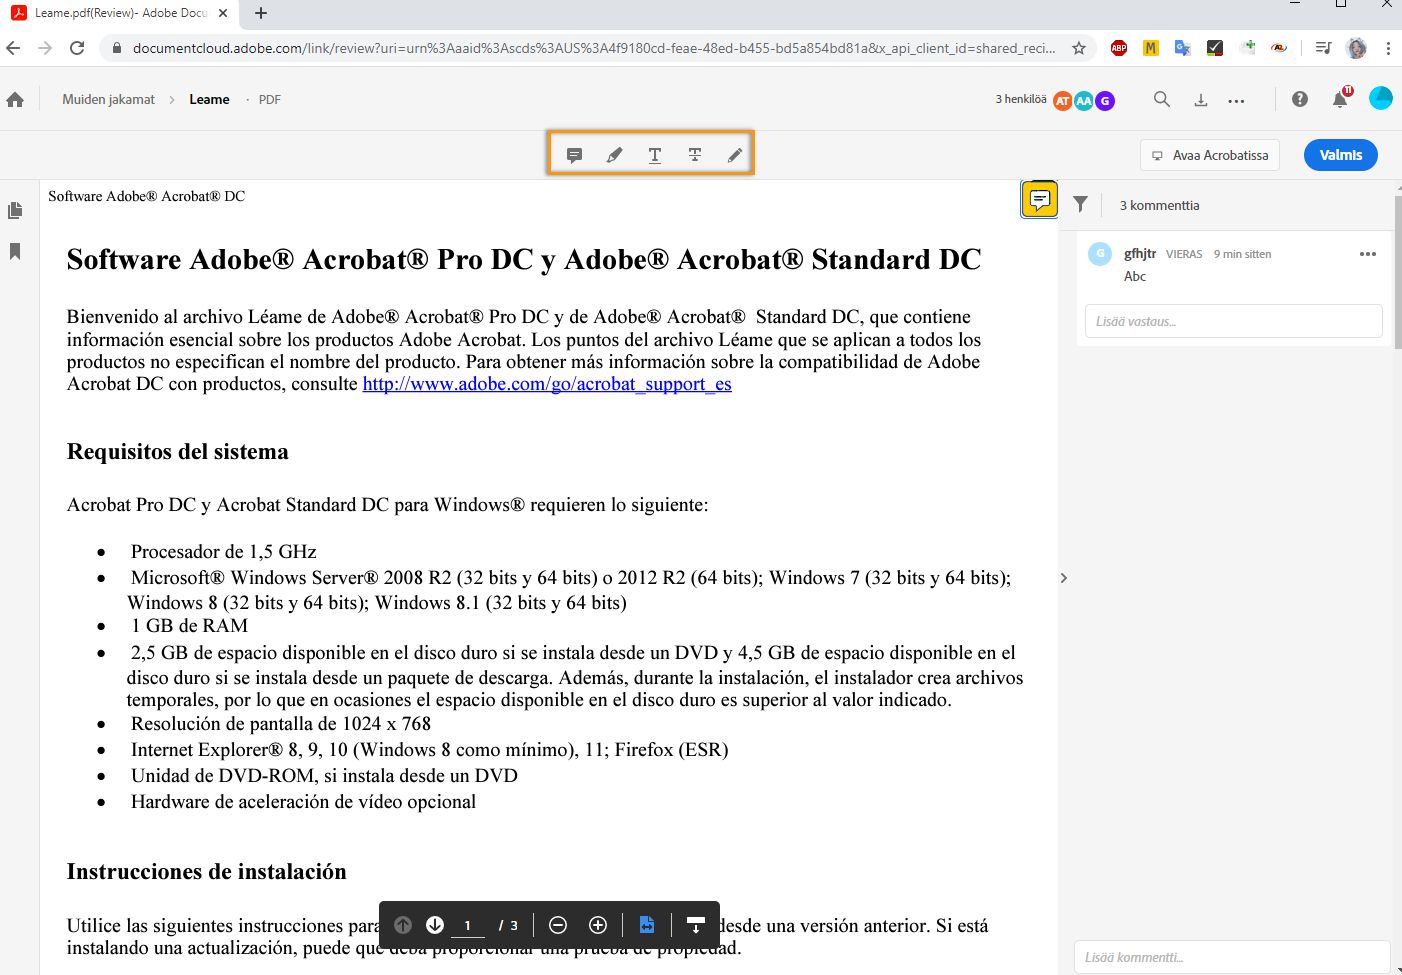Click the Instrucciones de instalación heading

[x=207, y=871]
